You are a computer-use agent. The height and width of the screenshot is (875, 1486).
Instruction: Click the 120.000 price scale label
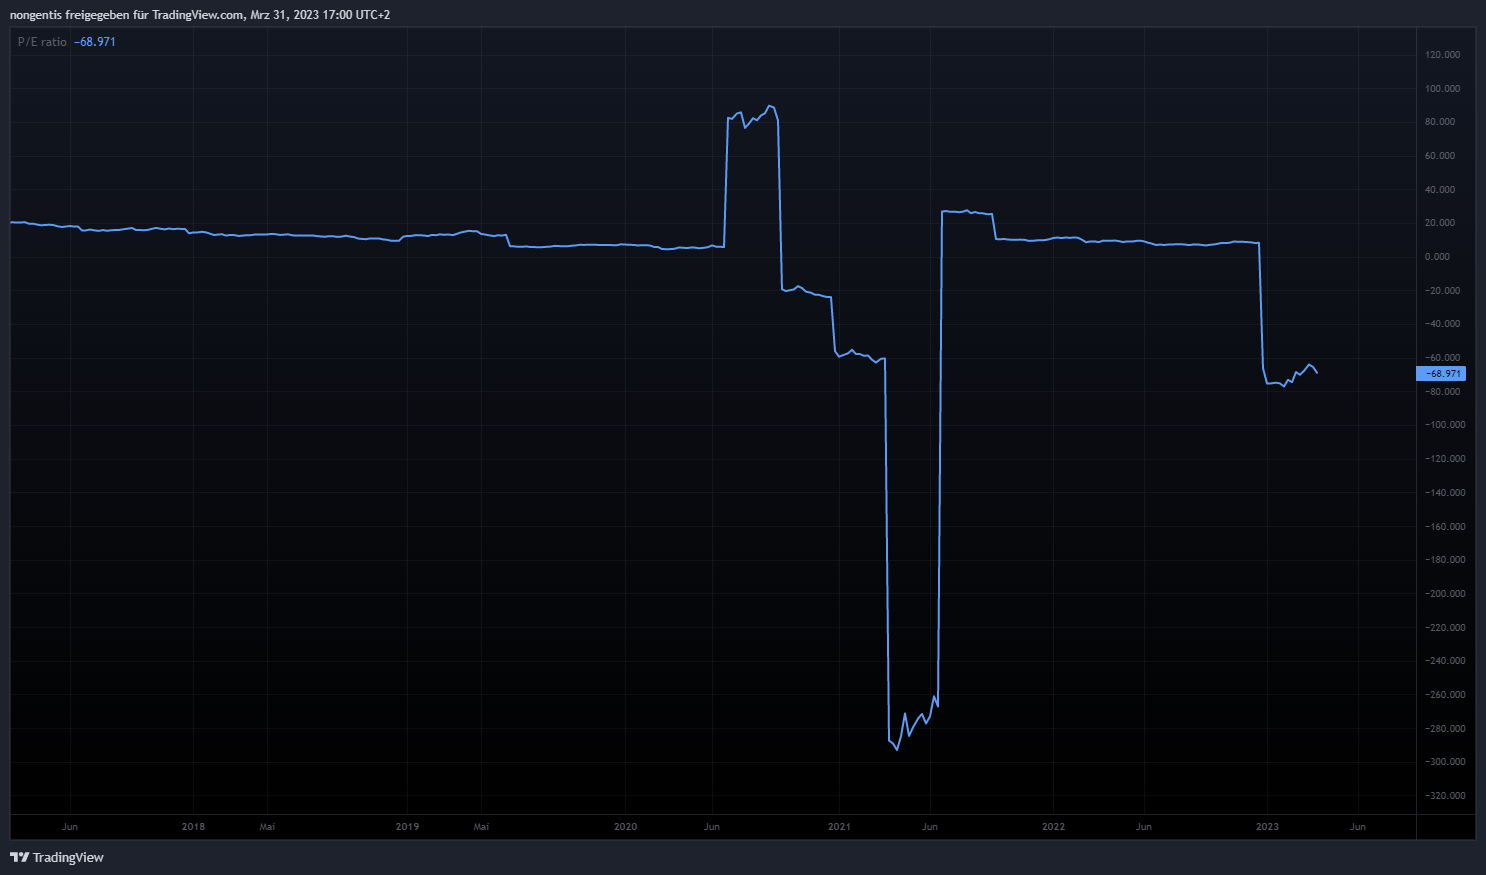(1442, 55)
